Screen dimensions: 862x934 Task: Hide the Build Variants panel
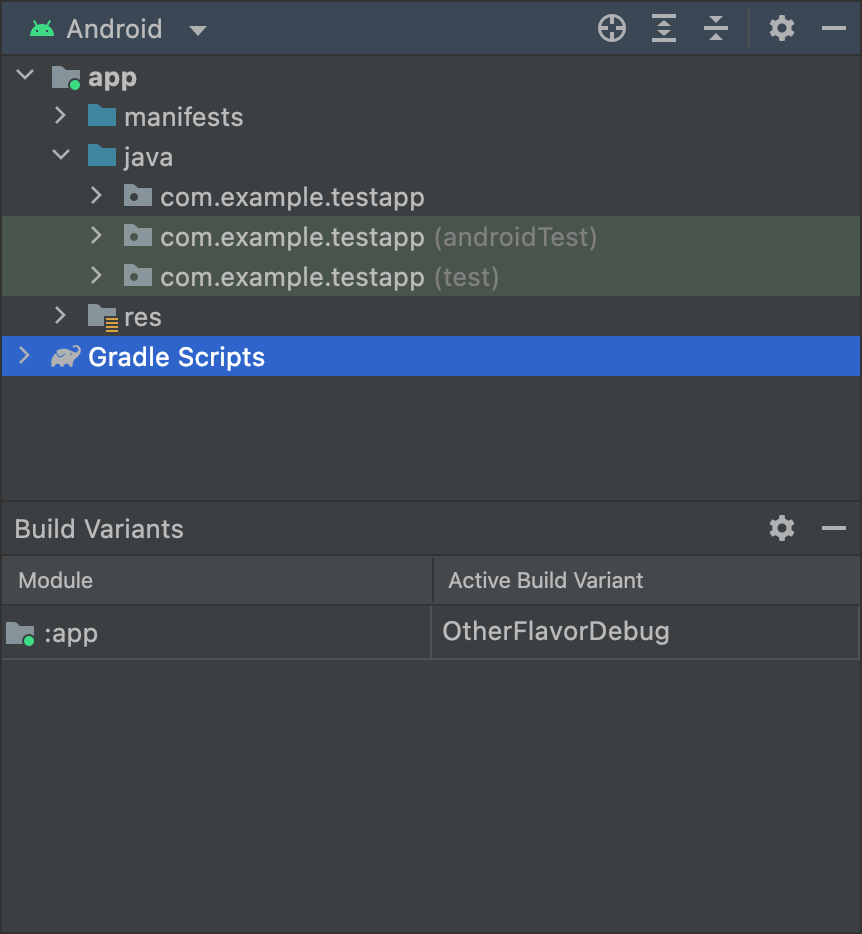[834, 529]
